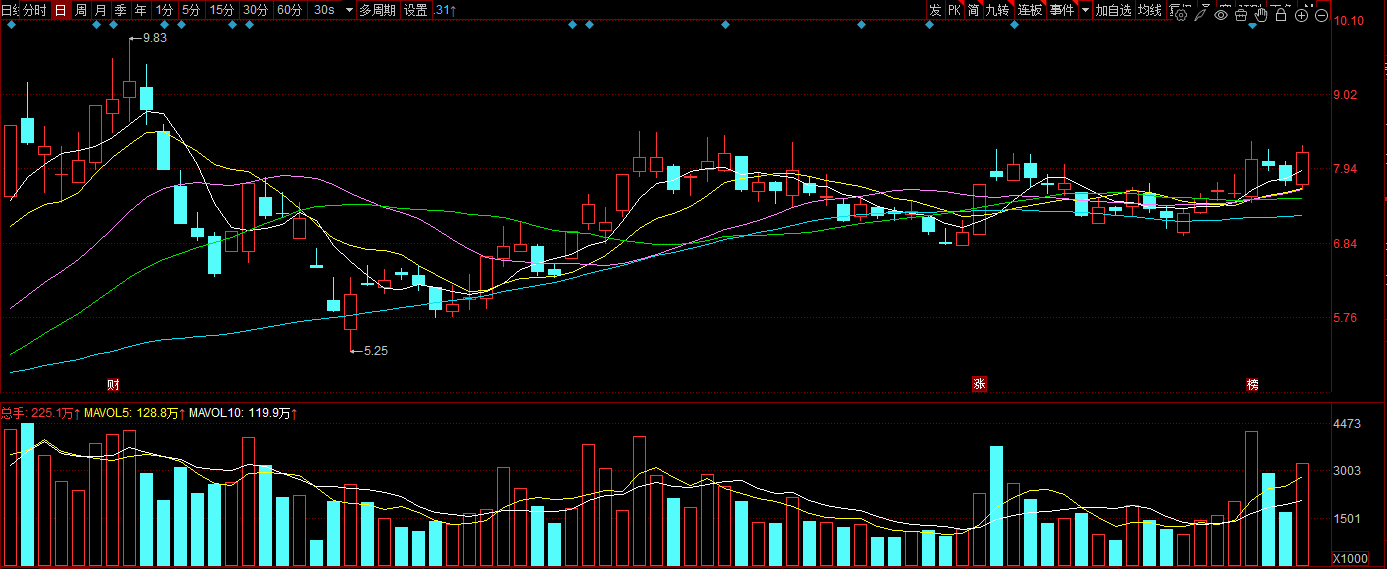The image size is (1387, 569).
Task: Click the '榜' event marker below chart
Action: pos(1252,385)
